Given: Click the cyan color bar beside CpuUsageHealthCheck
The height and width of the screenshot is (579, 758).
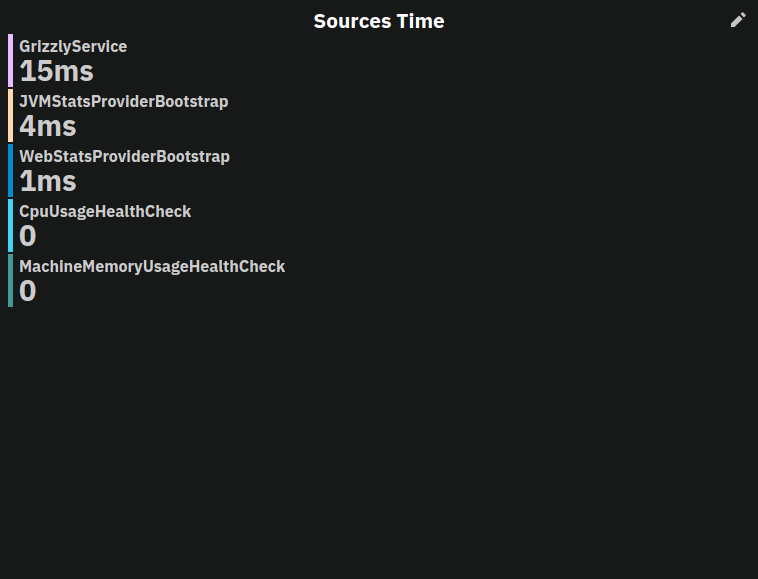Looking at the screenshot, I should coord(10,225).
